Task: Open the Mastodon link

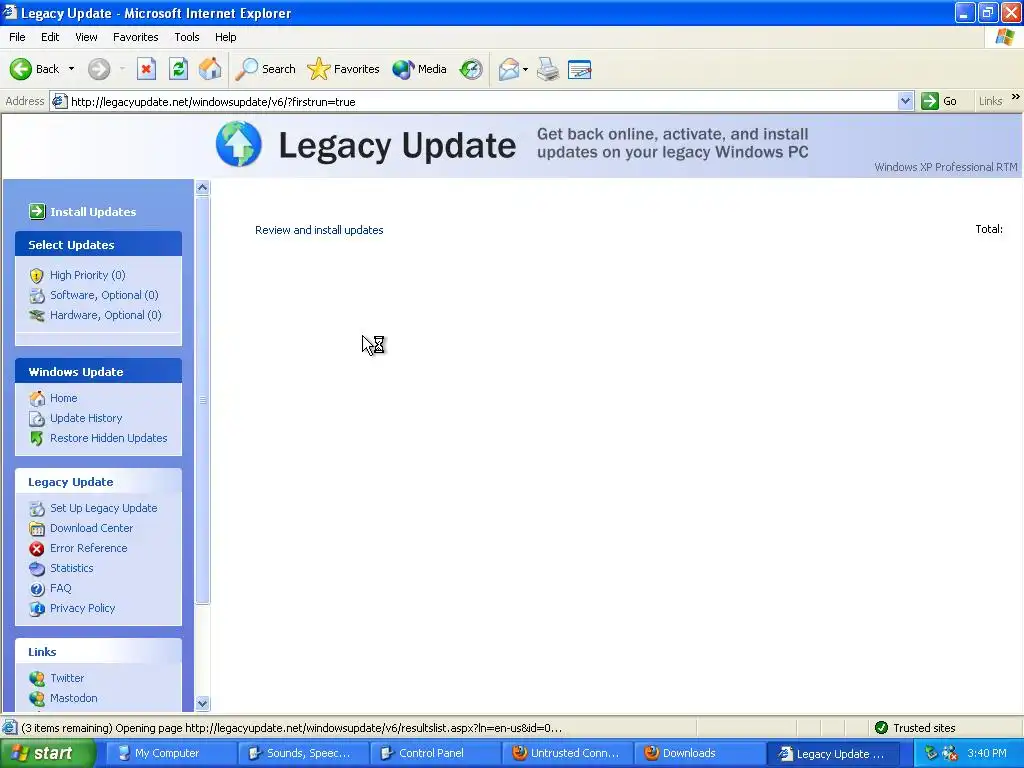Action: coord(63,698)
